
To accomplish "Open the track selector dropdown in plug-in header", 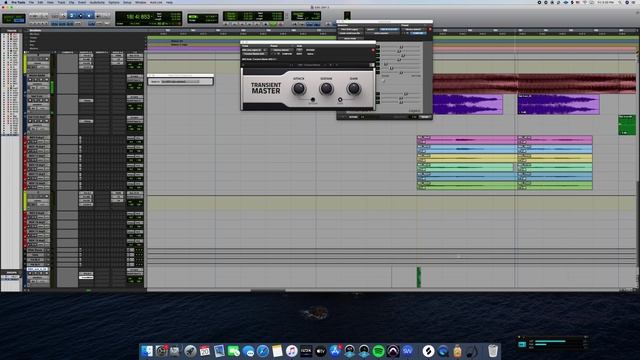I will pos(254,50).
